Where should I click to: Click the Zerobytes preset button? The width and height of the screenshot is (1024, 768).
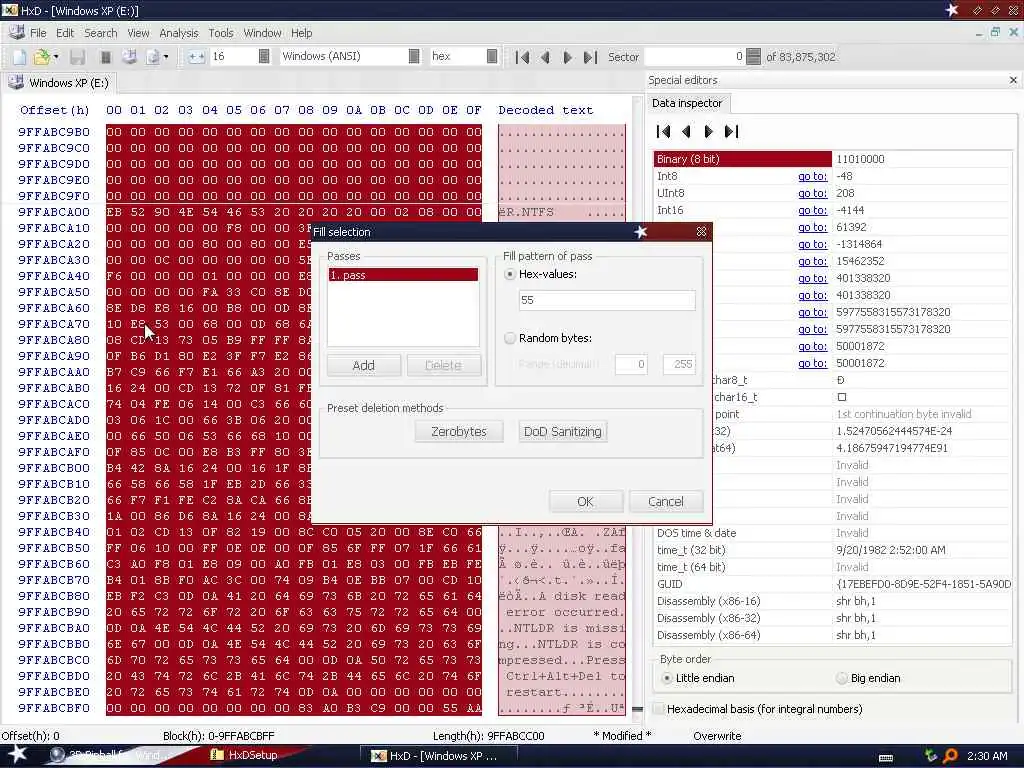tap(458, 432)
